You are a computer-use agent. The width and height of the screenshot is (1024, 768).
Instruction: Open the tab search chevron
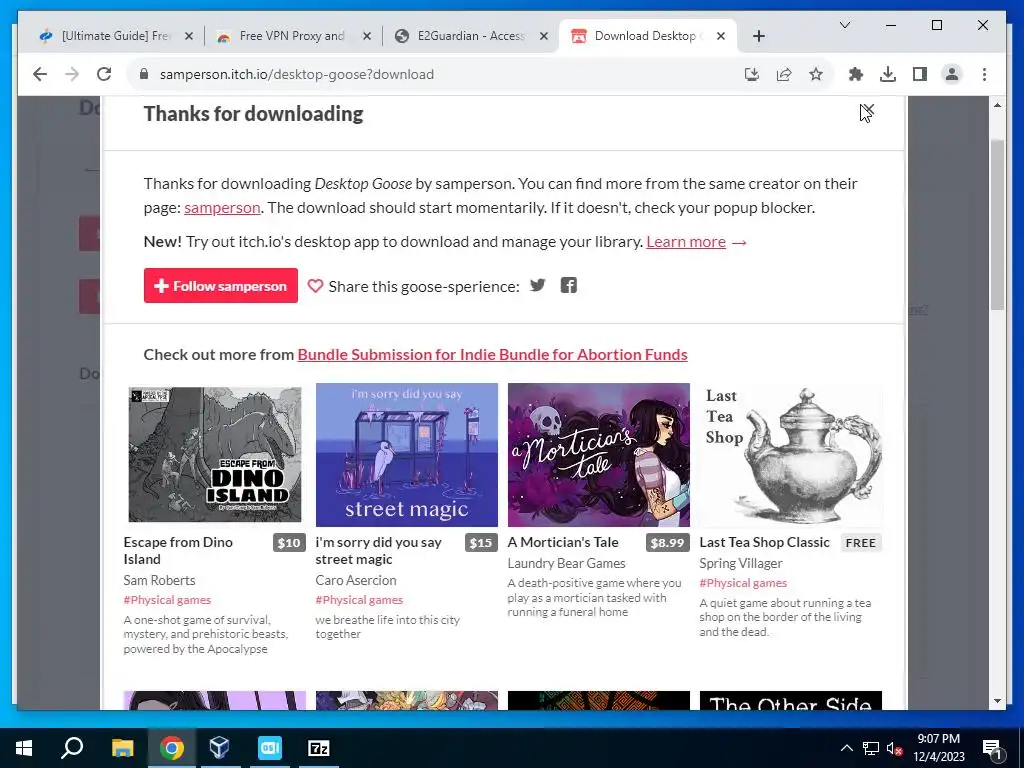844,25
